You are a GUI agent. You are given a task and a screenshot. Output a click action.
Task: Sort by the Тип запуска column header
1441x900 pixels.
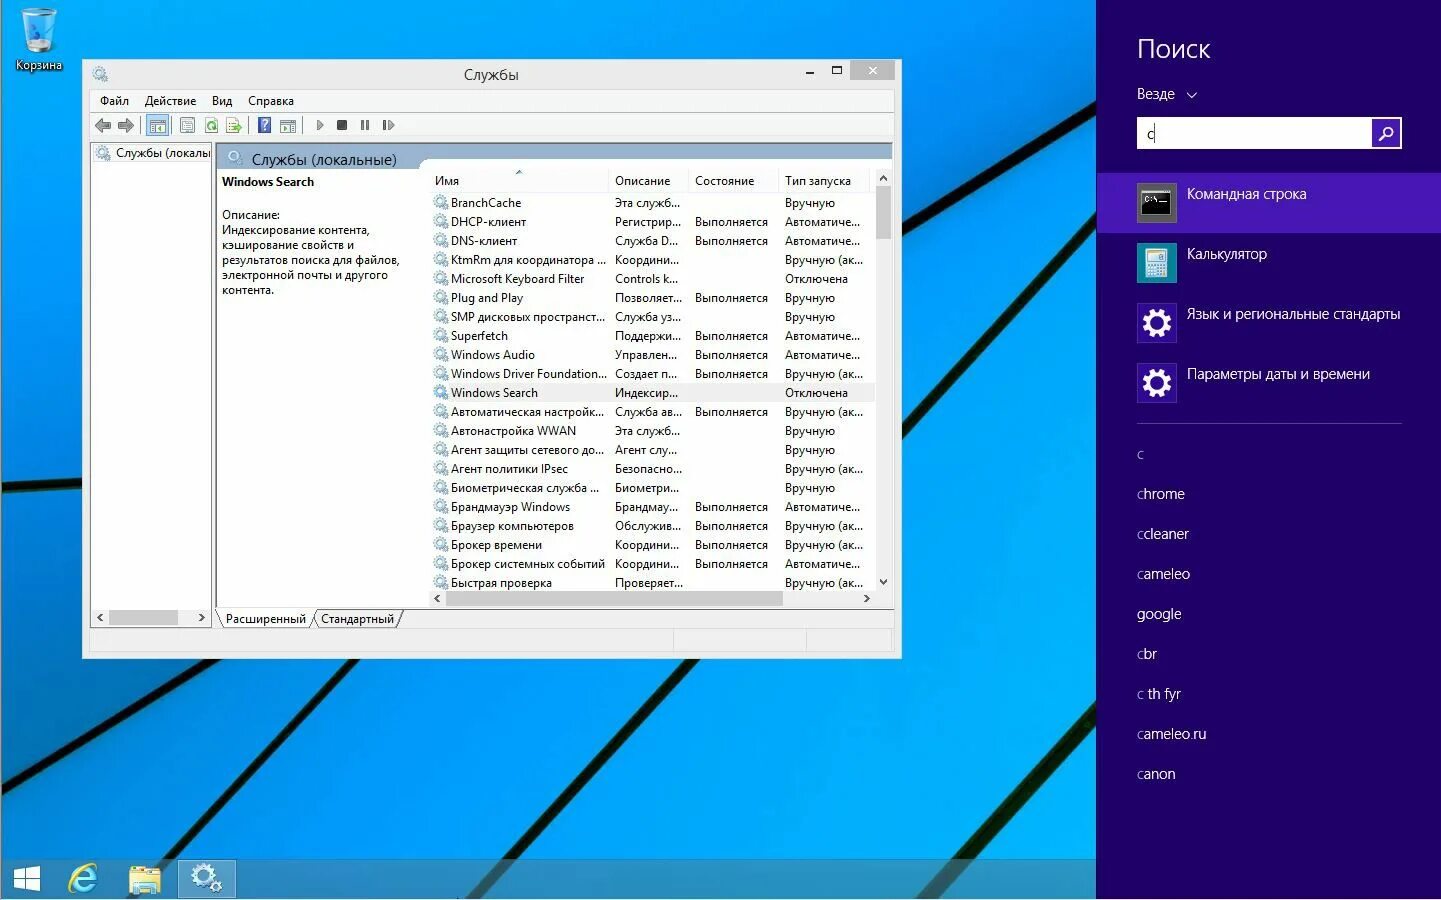824,181
